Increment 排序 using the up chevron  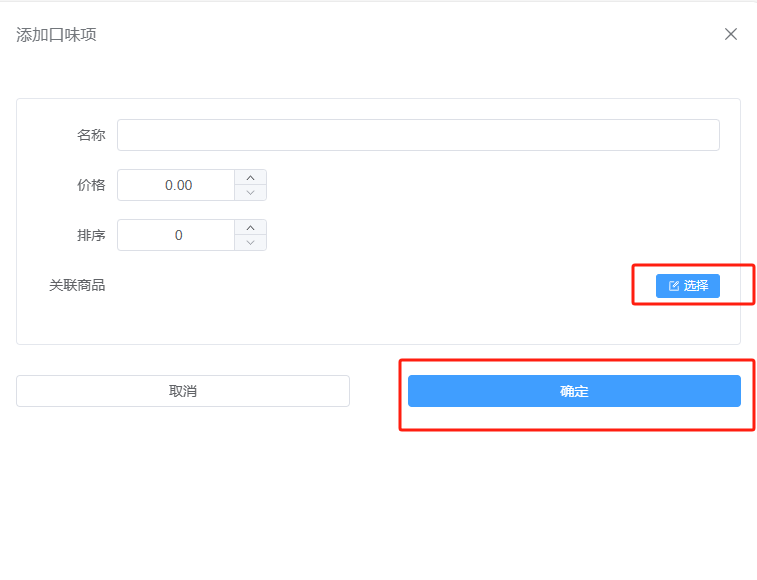tap(250, 228)
